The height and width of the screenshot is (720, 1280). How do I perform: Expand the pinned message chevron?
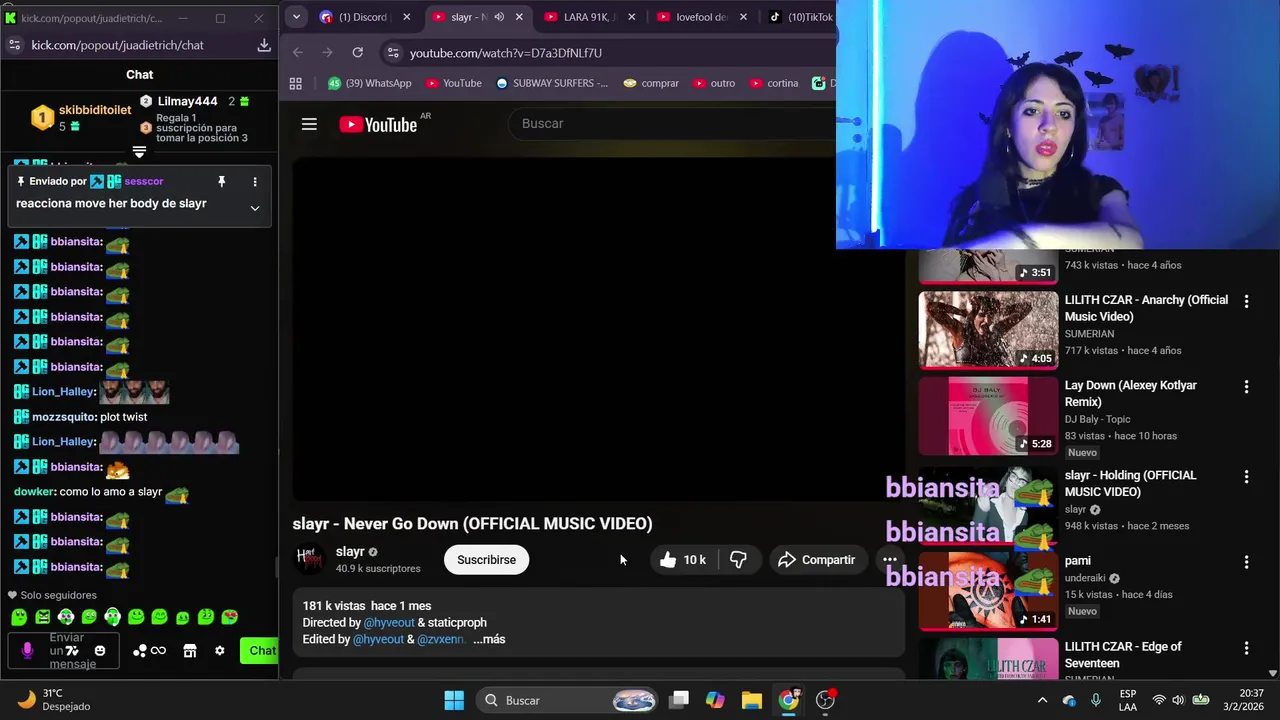pyautogui.click(x=255, y=208)
